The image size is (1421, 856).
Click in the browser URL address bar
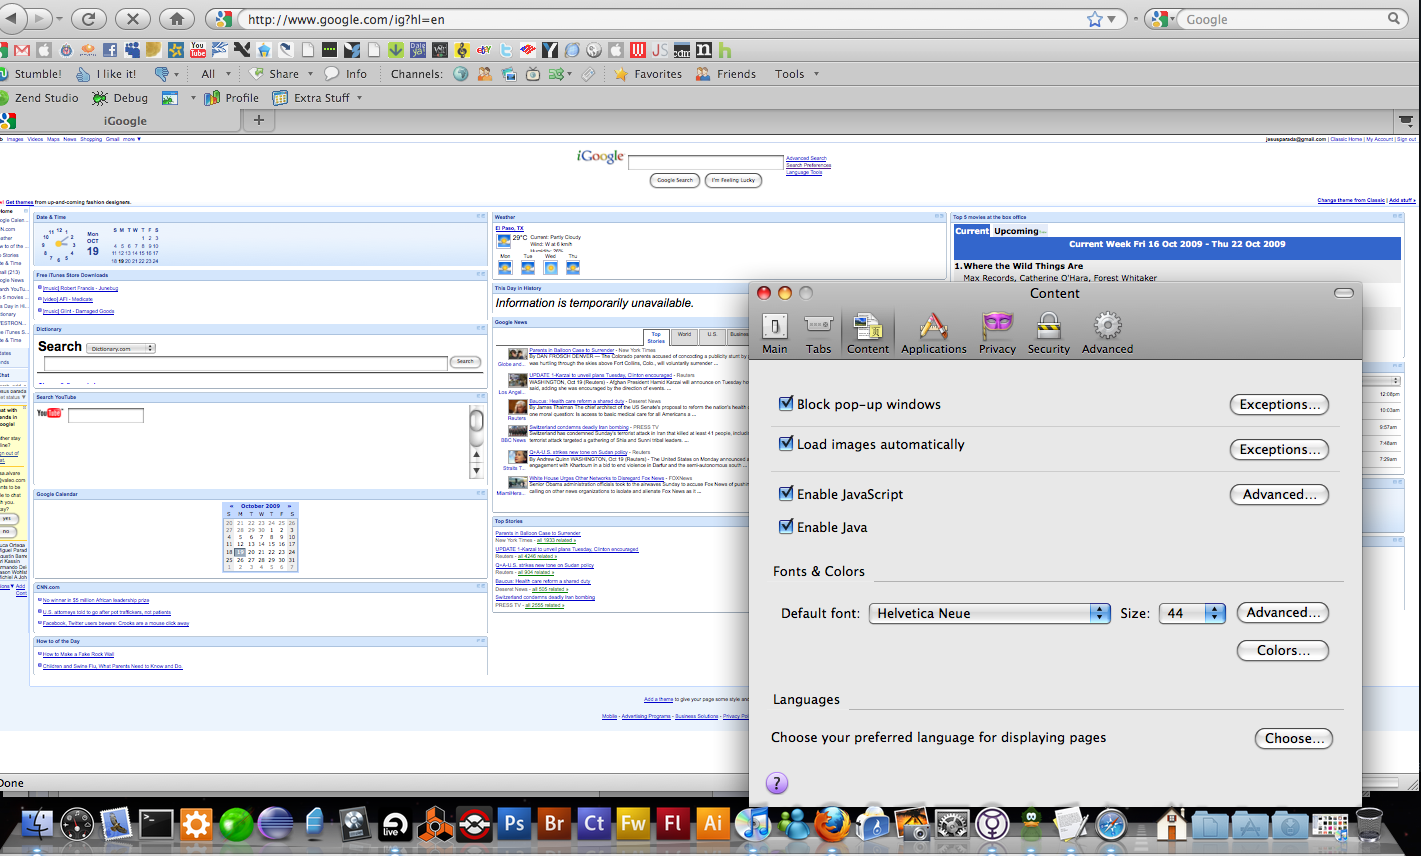click(x=660, y=19)
